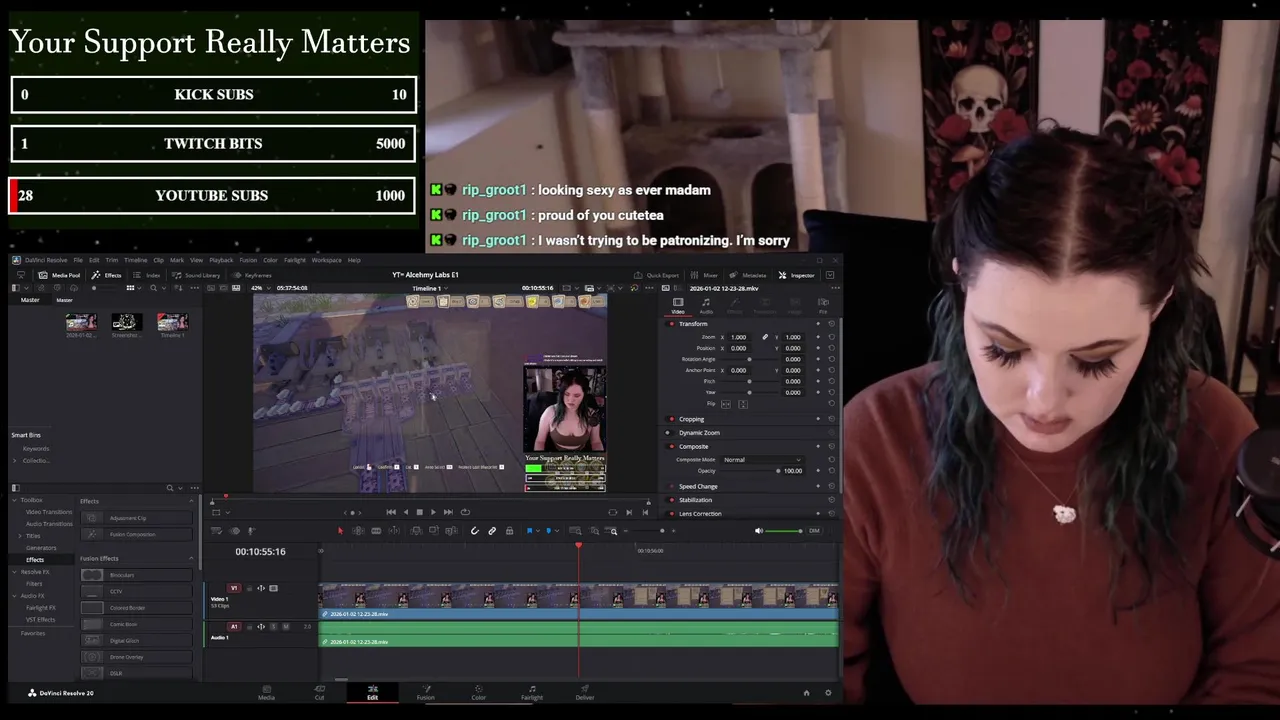The image size is (1280, 720).
Task: Expand the Titles item in Toolbox
Action: [x=21, y=536]
